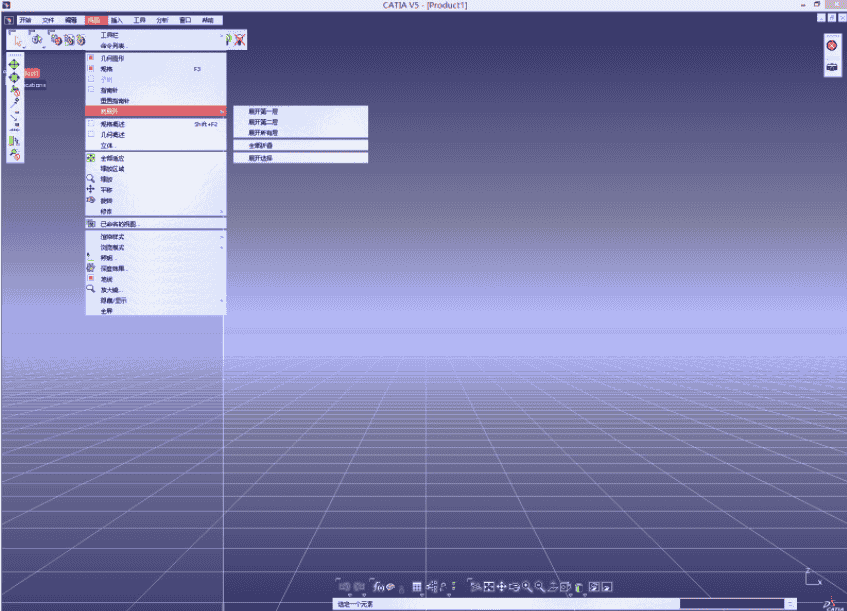This screenshot has width=847, height=611.
Task: Click the red circular icon in right toolbar
Action: coord(831,45)
